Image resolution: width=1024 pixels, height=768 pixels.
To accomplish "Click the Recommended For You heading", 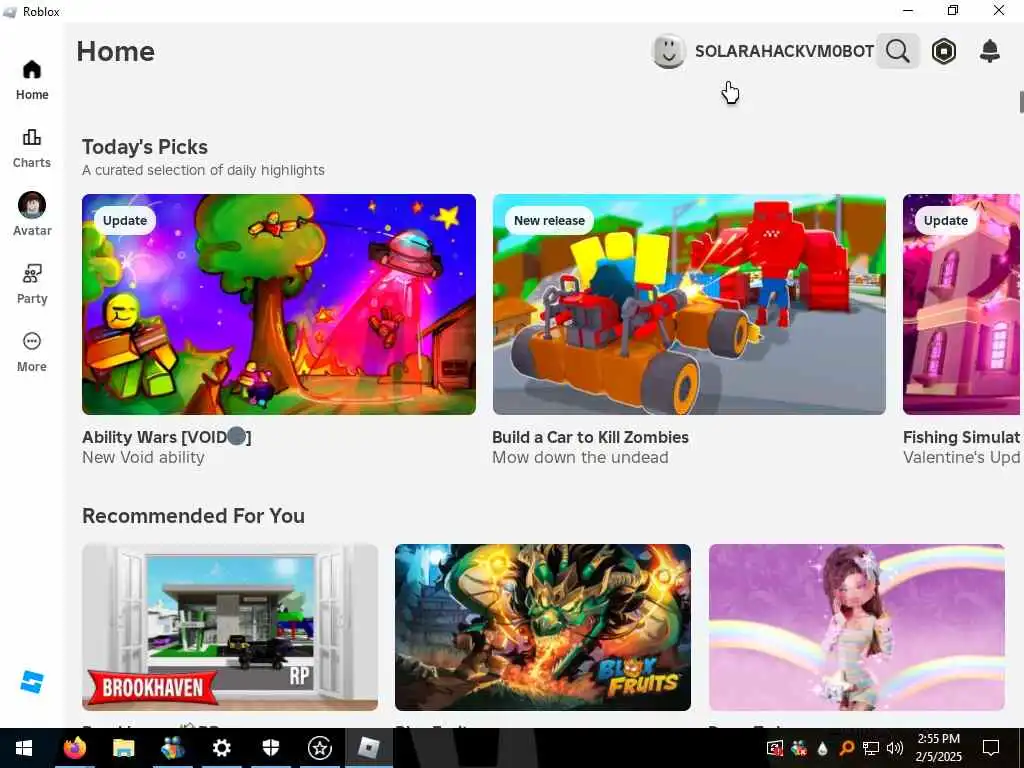I will pos(193,516).
